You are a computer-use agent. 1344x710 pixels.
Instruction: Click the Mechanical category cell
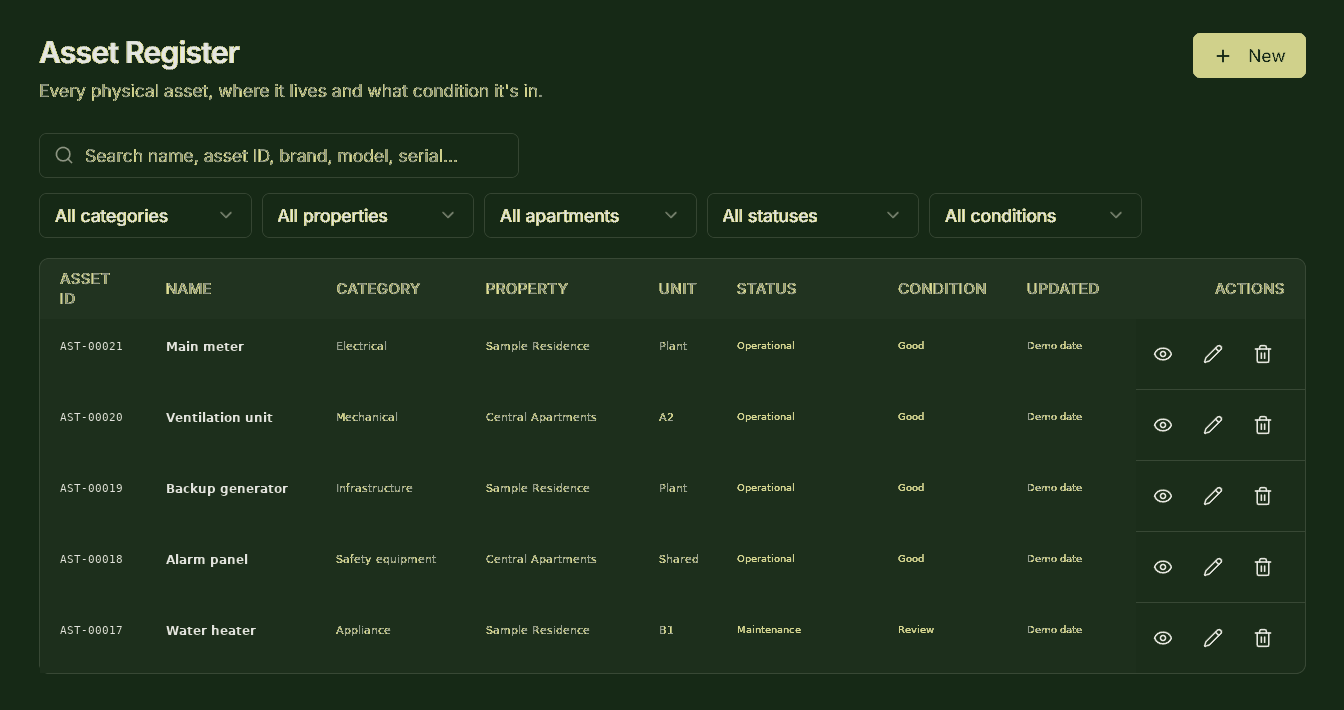pos(367,417)
